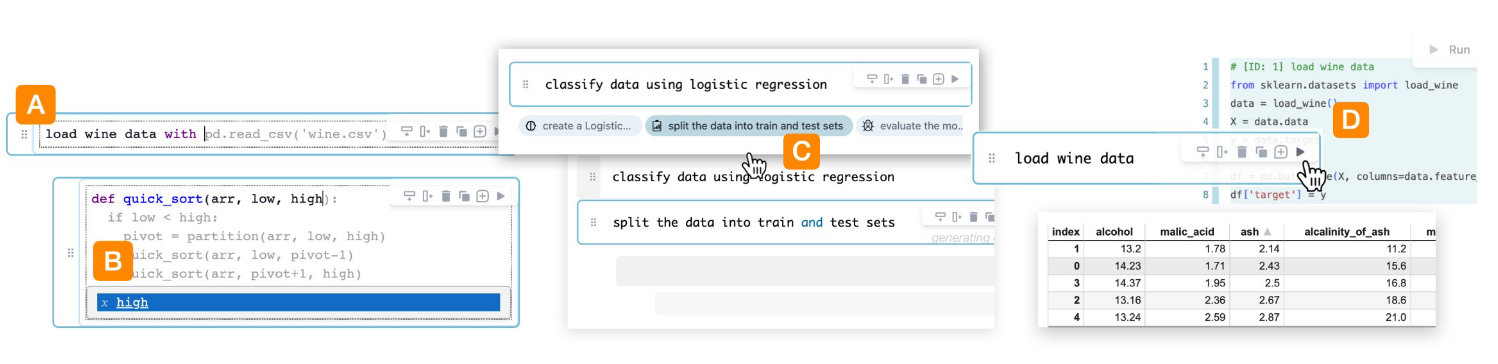Sort table by the ash column header

point(1253,231)
